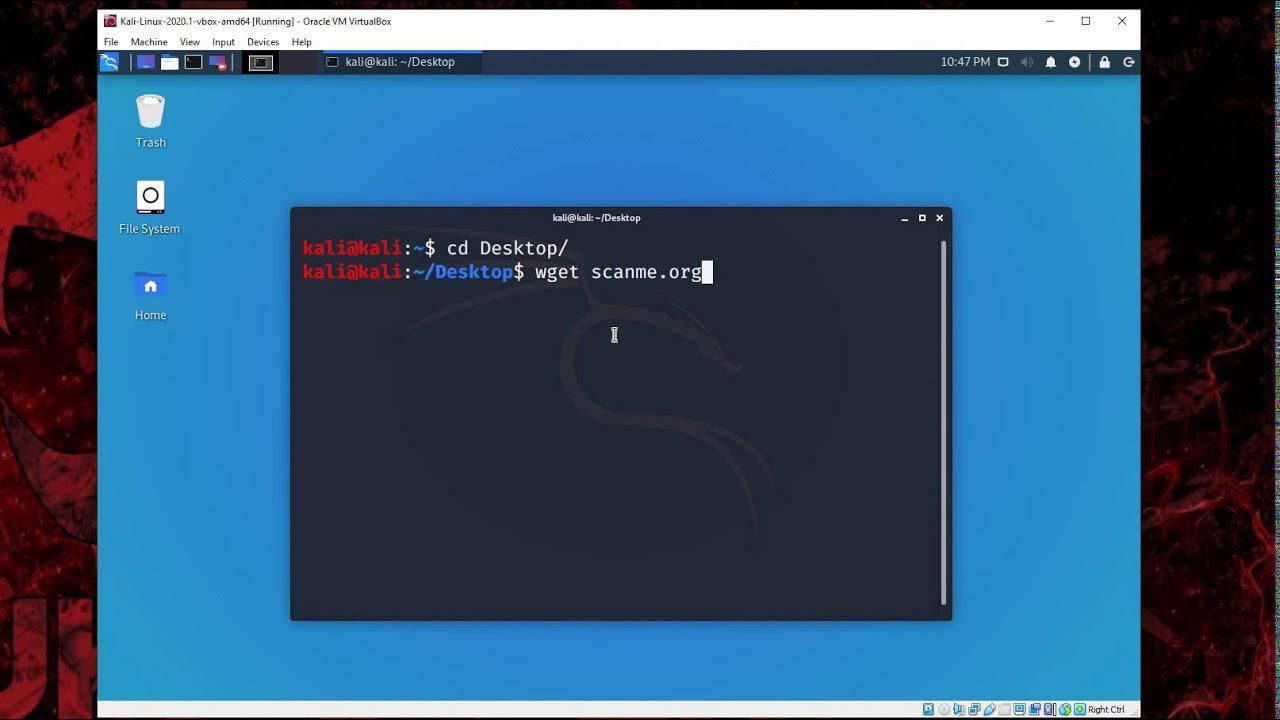Open the Kali applications menu dragon icon
The image size is (1280, 720).
click(110, 62)
